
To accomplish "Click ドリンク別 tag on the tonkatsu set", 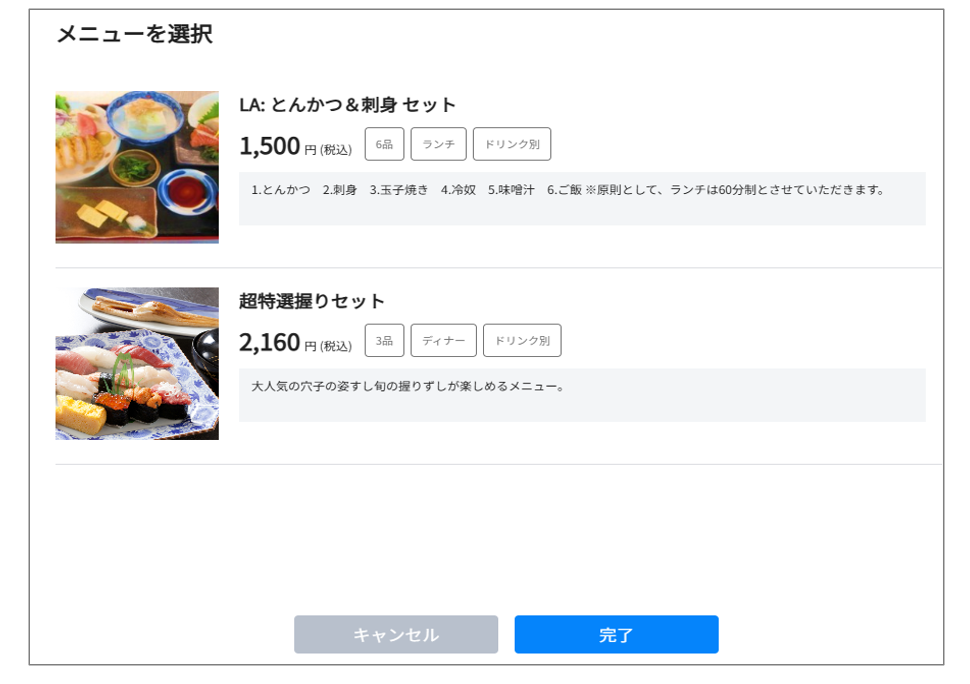I will pos(512,144).
